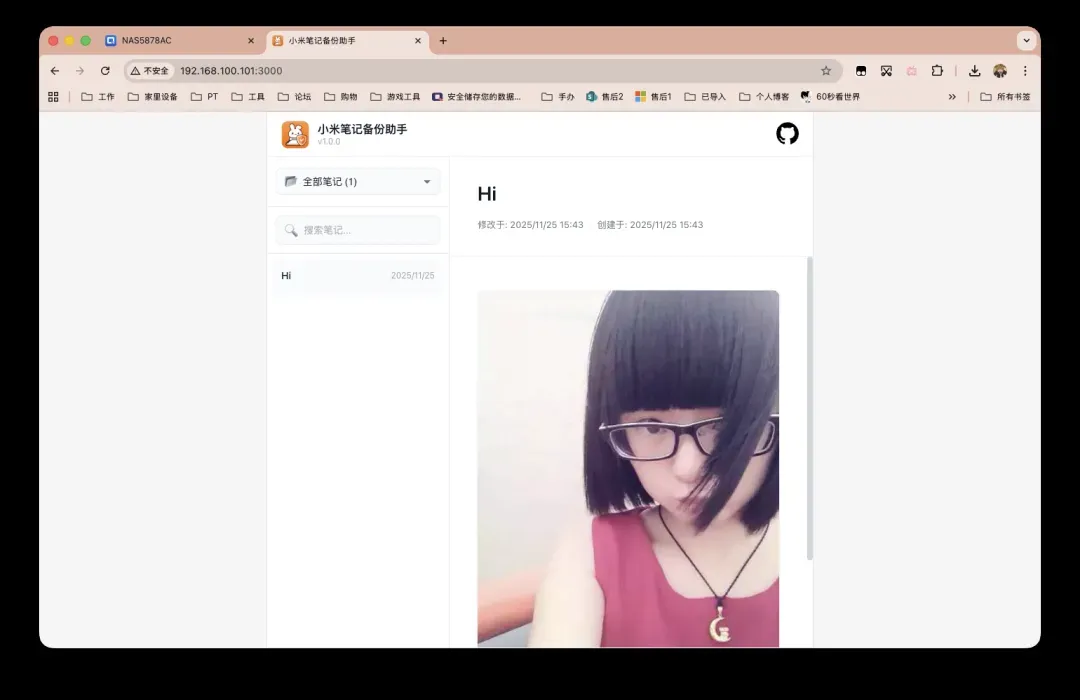
Task: Click the search magnifier icon in sidebar
Action: (x=289, y=229)
